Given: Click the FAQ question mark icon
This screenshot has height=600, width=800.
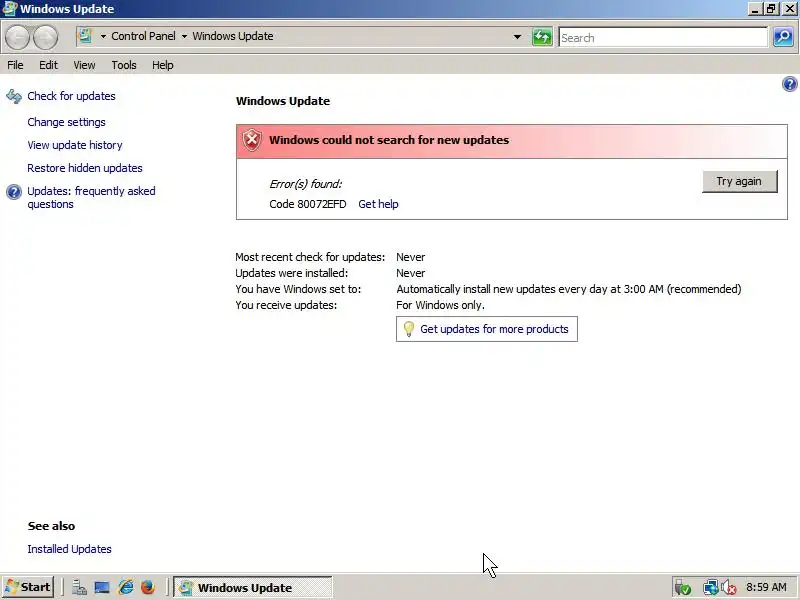Looking at the screenshot, I should point(14,192).
